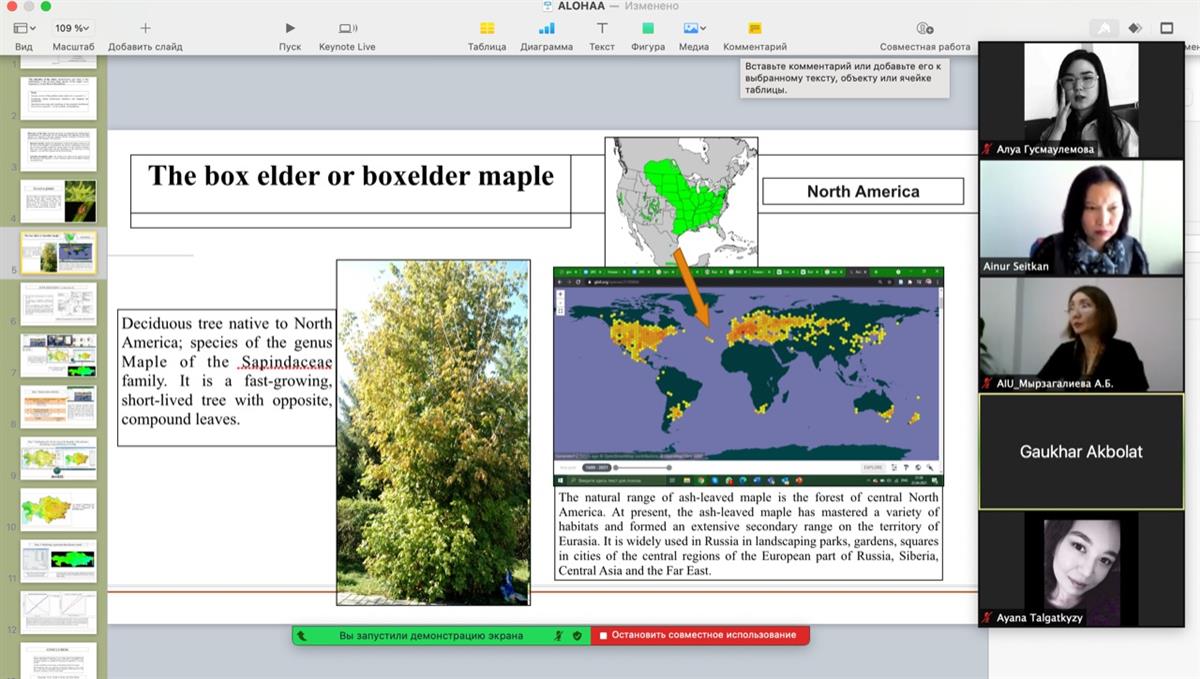This screenshot has height=679, width=1200.
Task: Insert a shape via Фигура icon
Action: pos(648,29)
